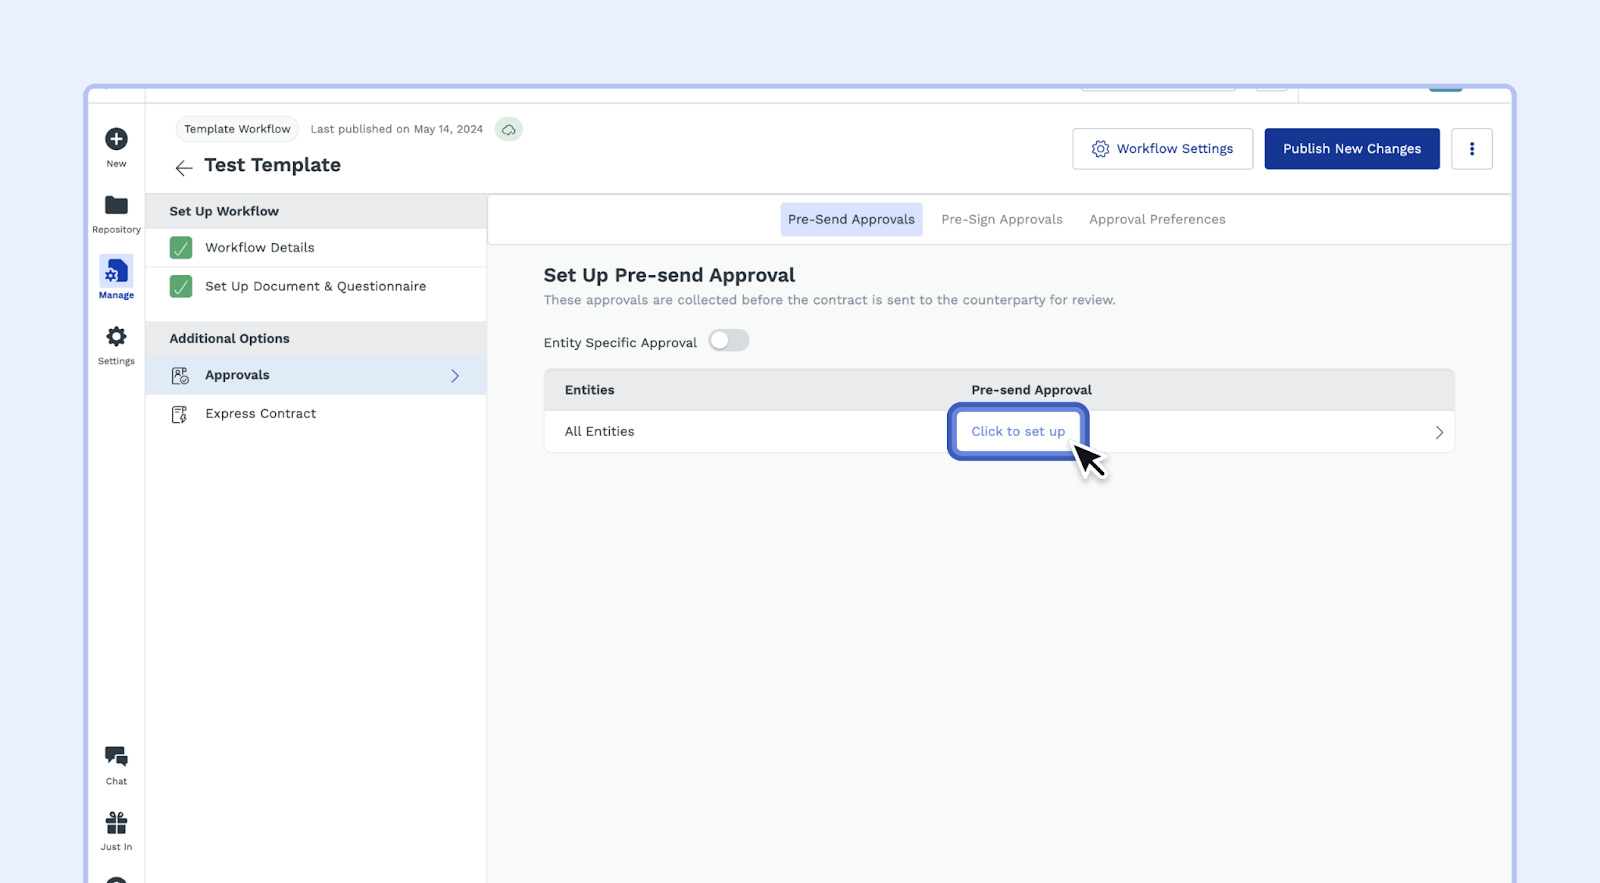Open Express Contract in Additional Options
Viewport: 1600px width, 883px height.
coord(260,414)
